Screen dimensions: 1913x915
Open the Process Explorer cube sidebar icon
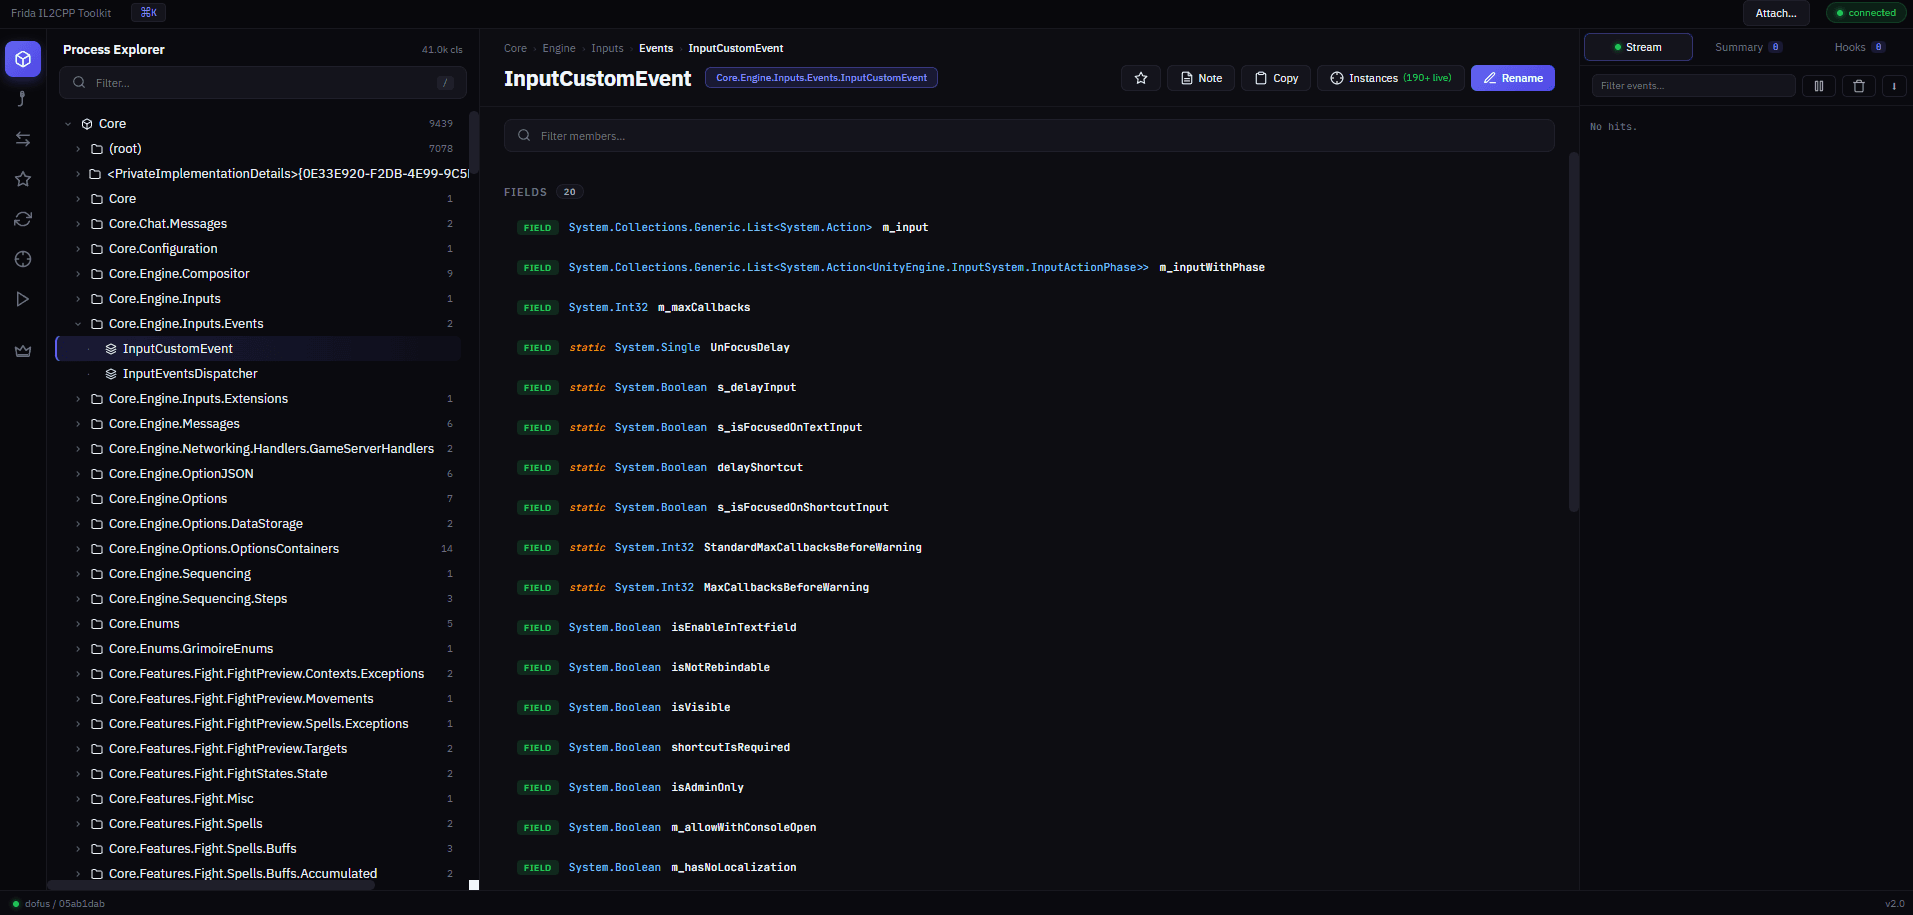click(23, 59)
